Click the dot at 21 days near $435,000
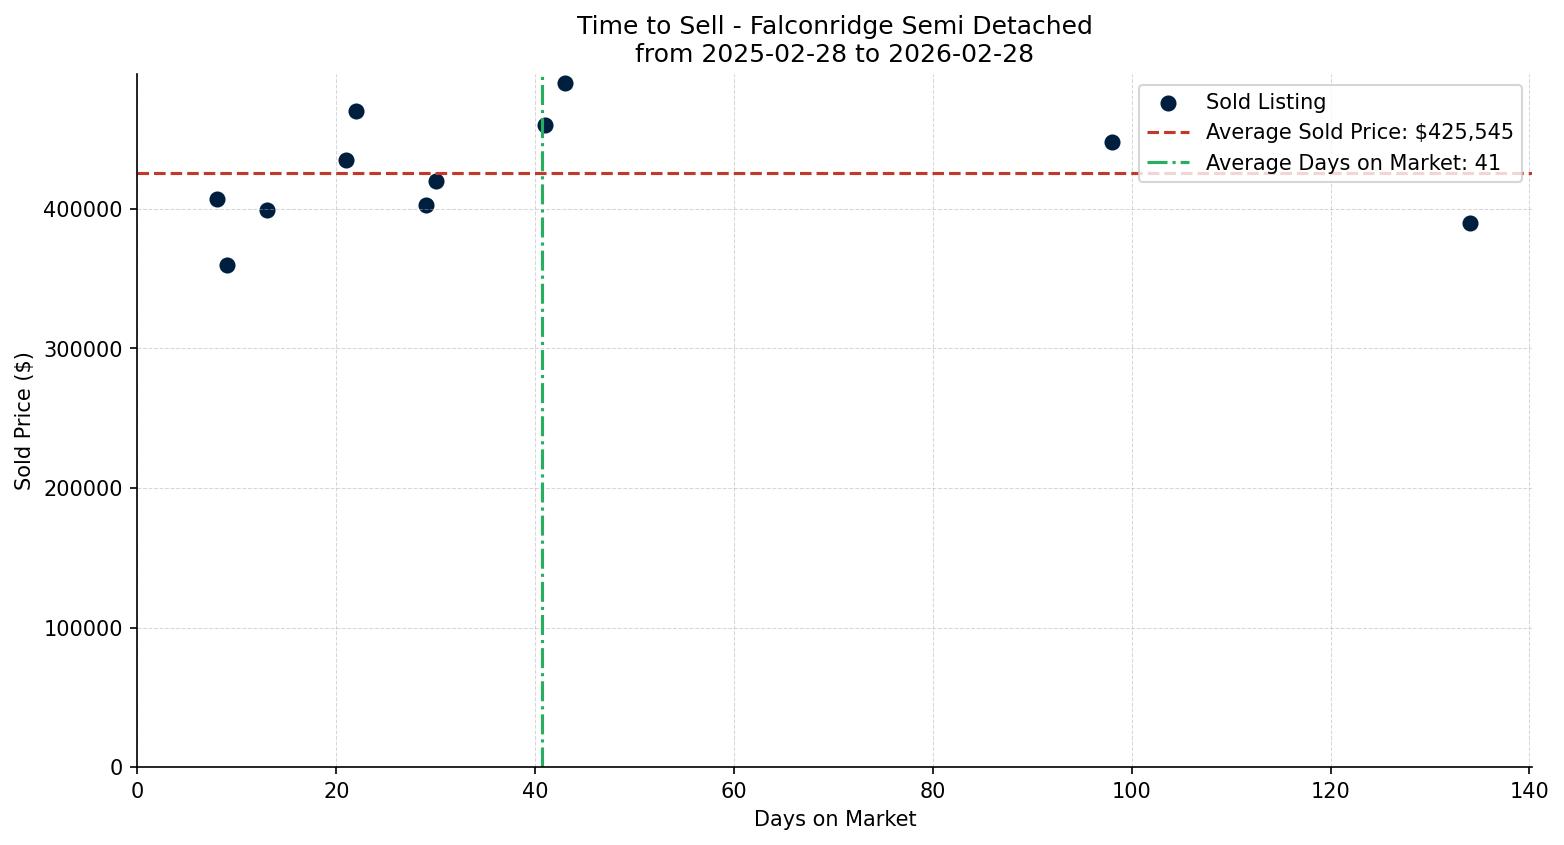Image resolution: width=1564 pixels, height=845 pixels. (346, 160)
